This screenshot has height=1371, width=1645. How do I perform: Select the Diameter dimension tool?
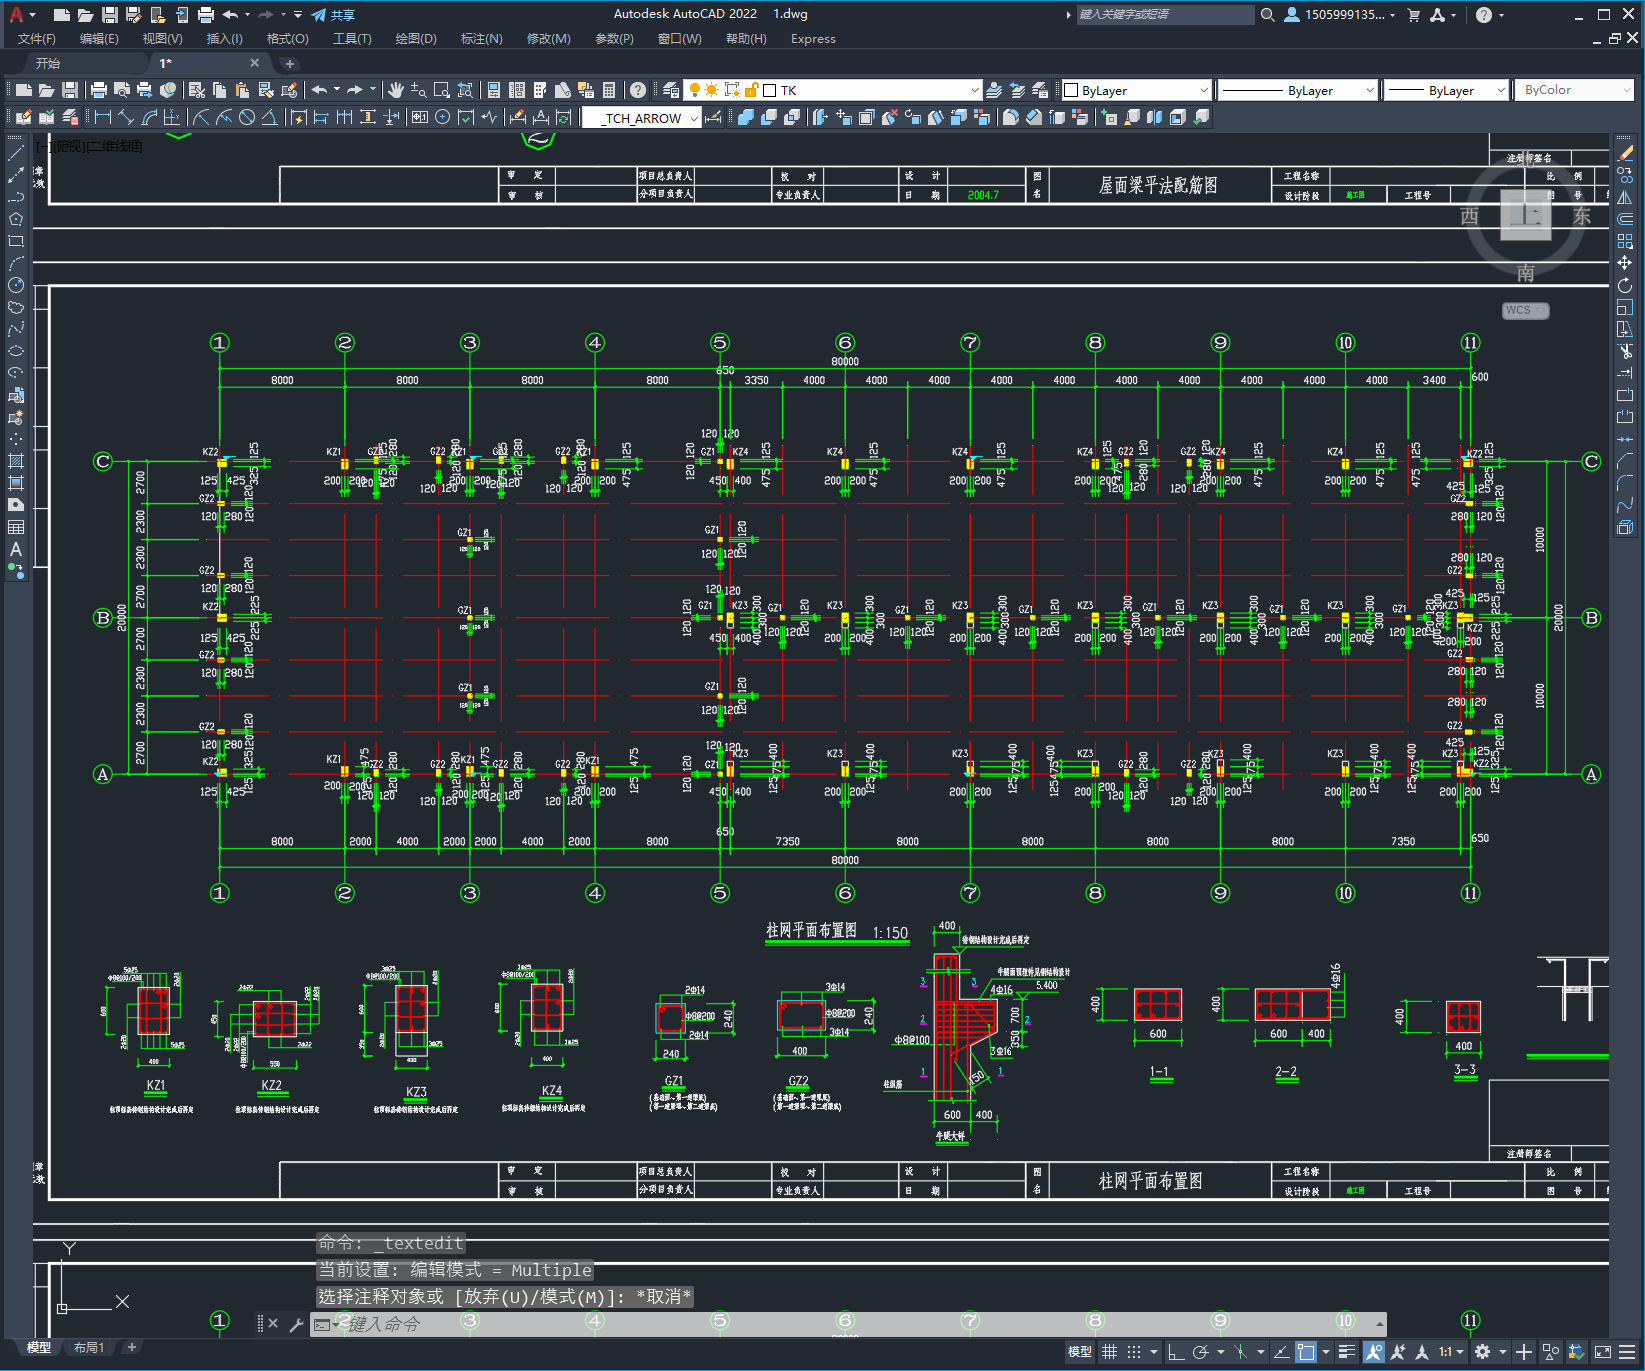point(246,117)
